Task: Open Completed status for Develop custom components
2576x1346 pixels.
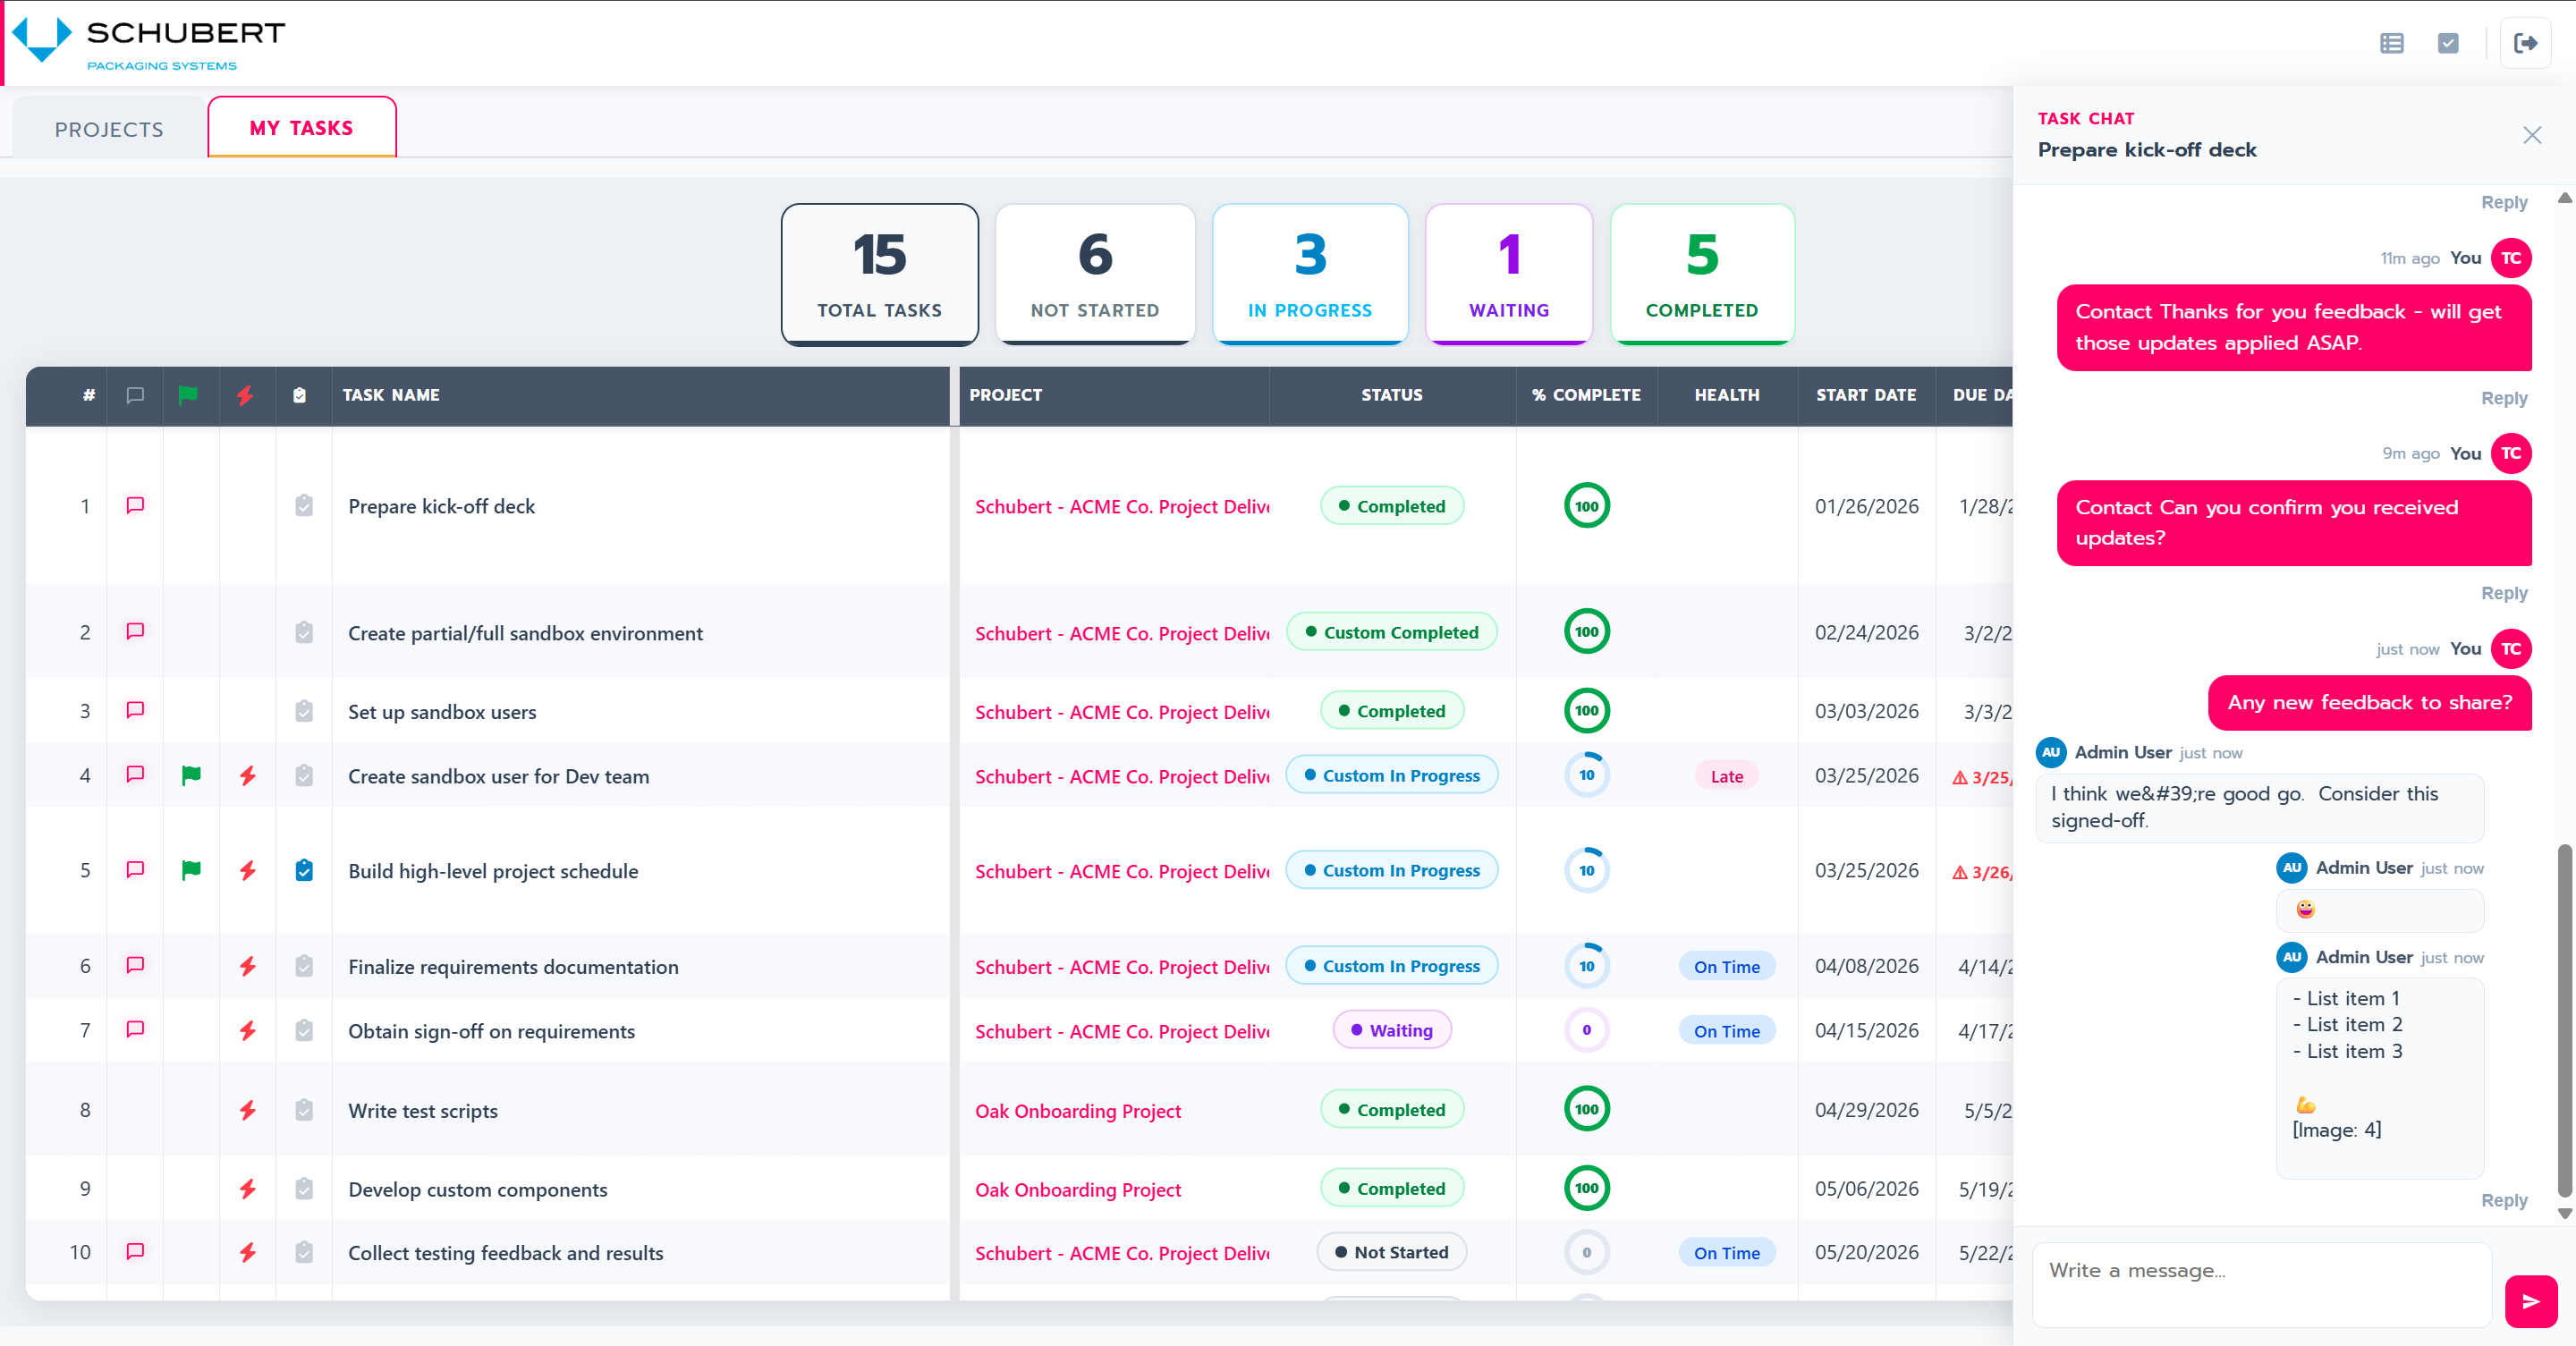Action: point(1392,1188)
